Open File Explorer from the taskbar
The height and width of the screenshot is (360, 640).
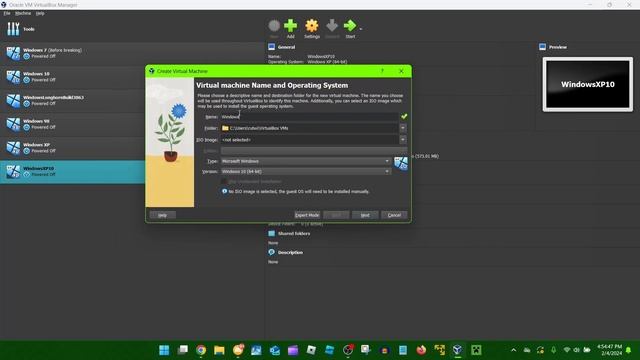pos(219,350)
